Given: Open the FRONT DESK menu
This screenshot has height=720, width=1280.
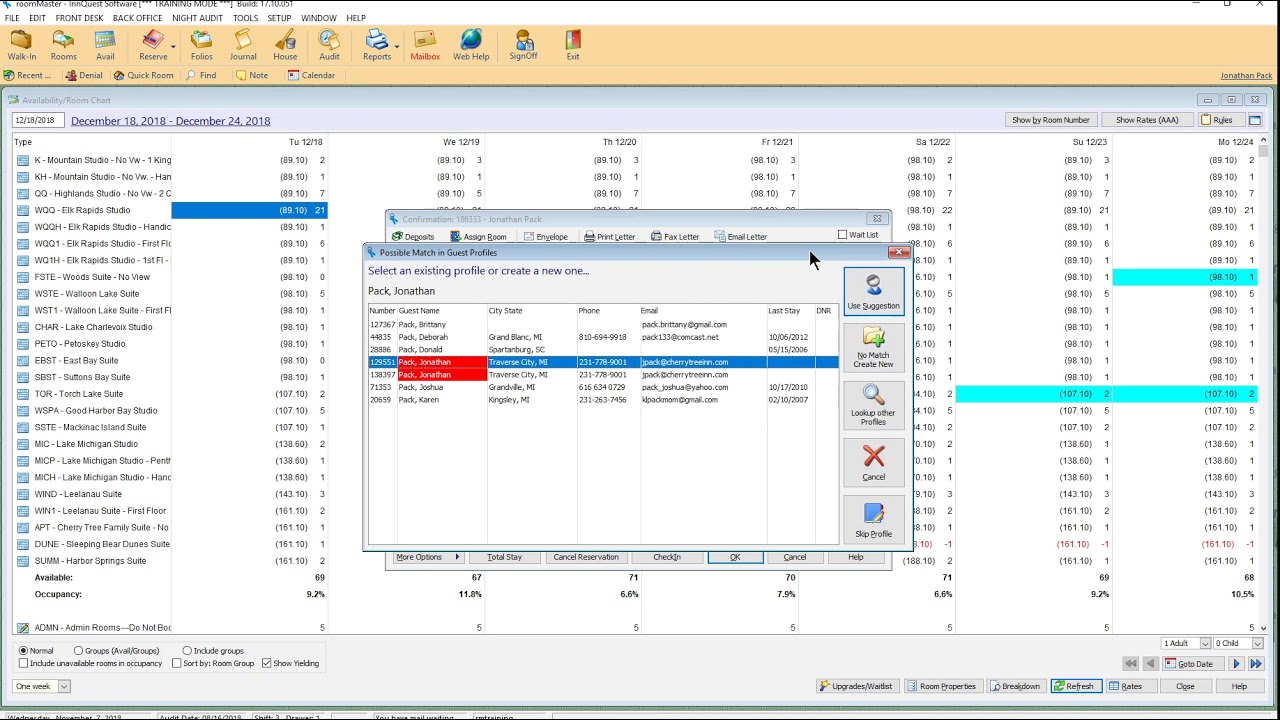Looking at the screenshot, I should click(x=79, y=18).
